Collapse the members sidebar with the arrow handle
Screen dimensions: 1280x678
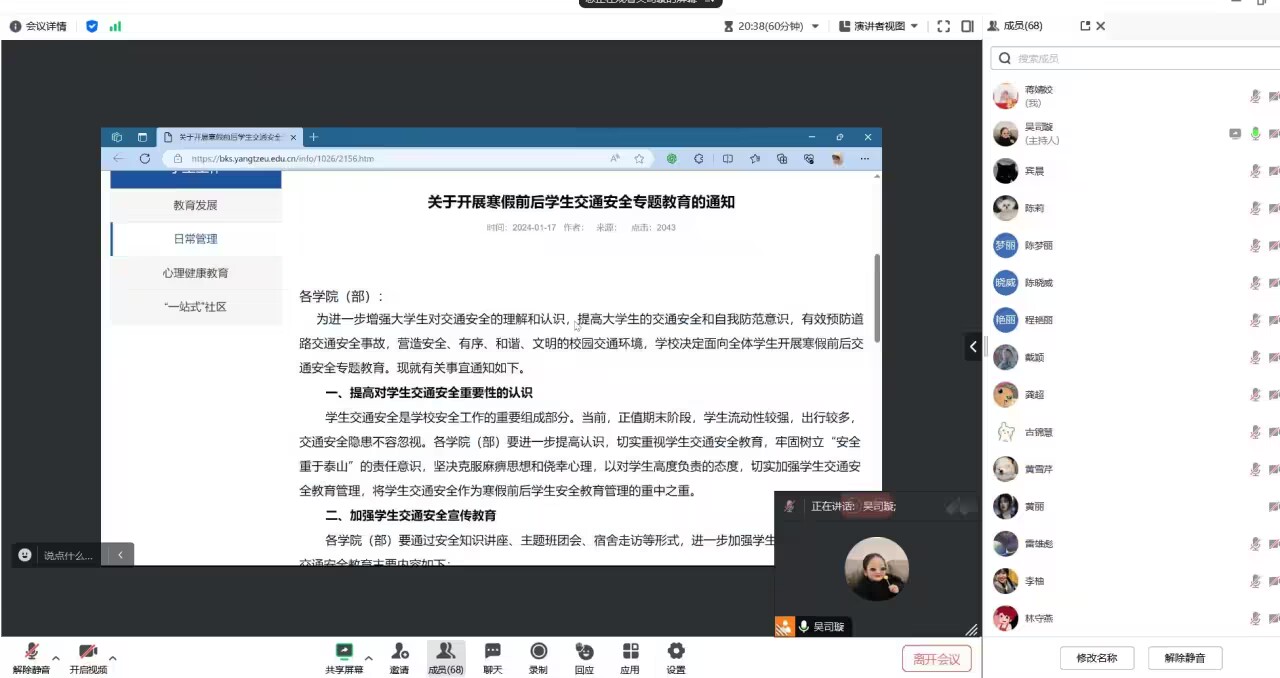coord(973,347)
